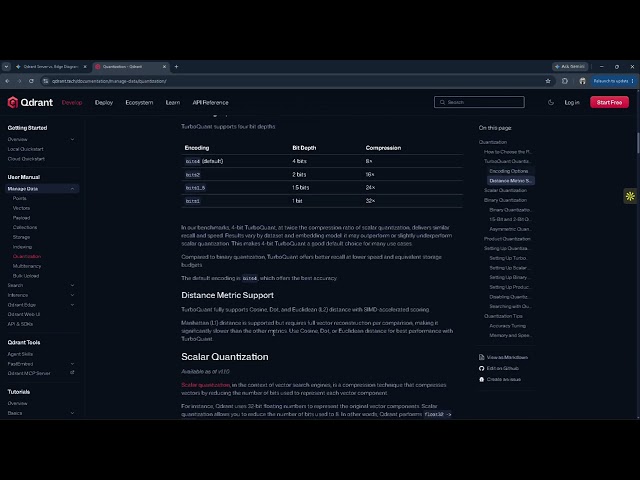Viewport: 640px width, 480px height.
Task: Click the yellow asterisk floating widget
Action: [x=630, y=196]
